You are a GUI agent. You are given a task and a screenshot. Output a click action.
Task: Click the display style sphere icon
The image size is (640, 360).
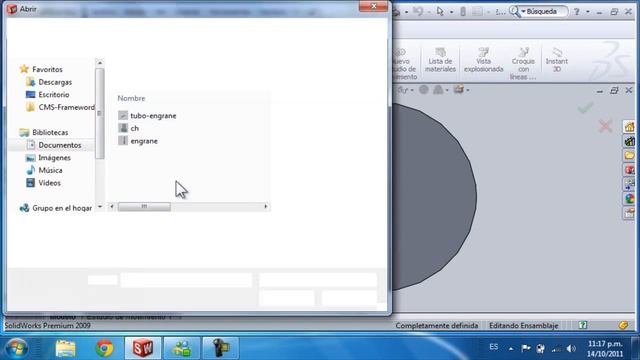click(424, 89)
